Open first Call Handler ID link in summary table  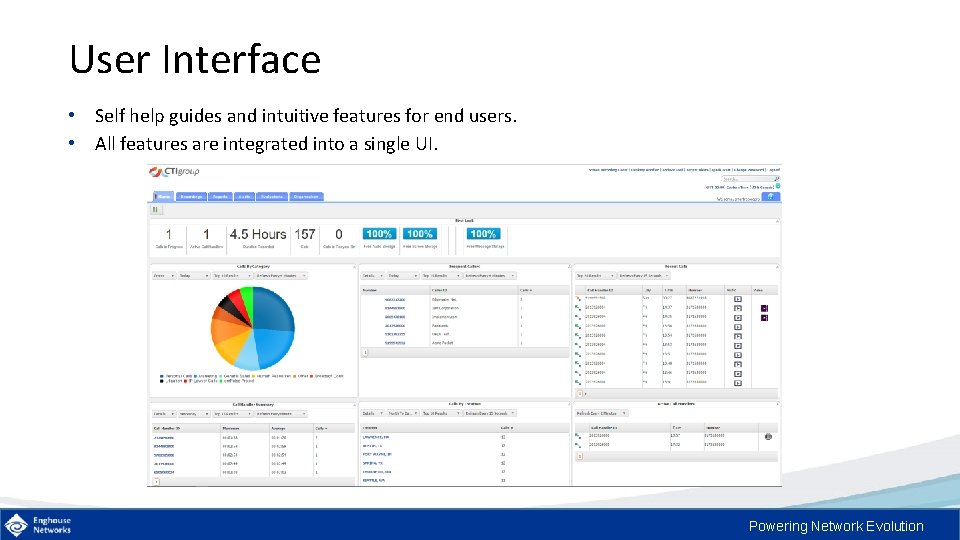tap(163, 438)
